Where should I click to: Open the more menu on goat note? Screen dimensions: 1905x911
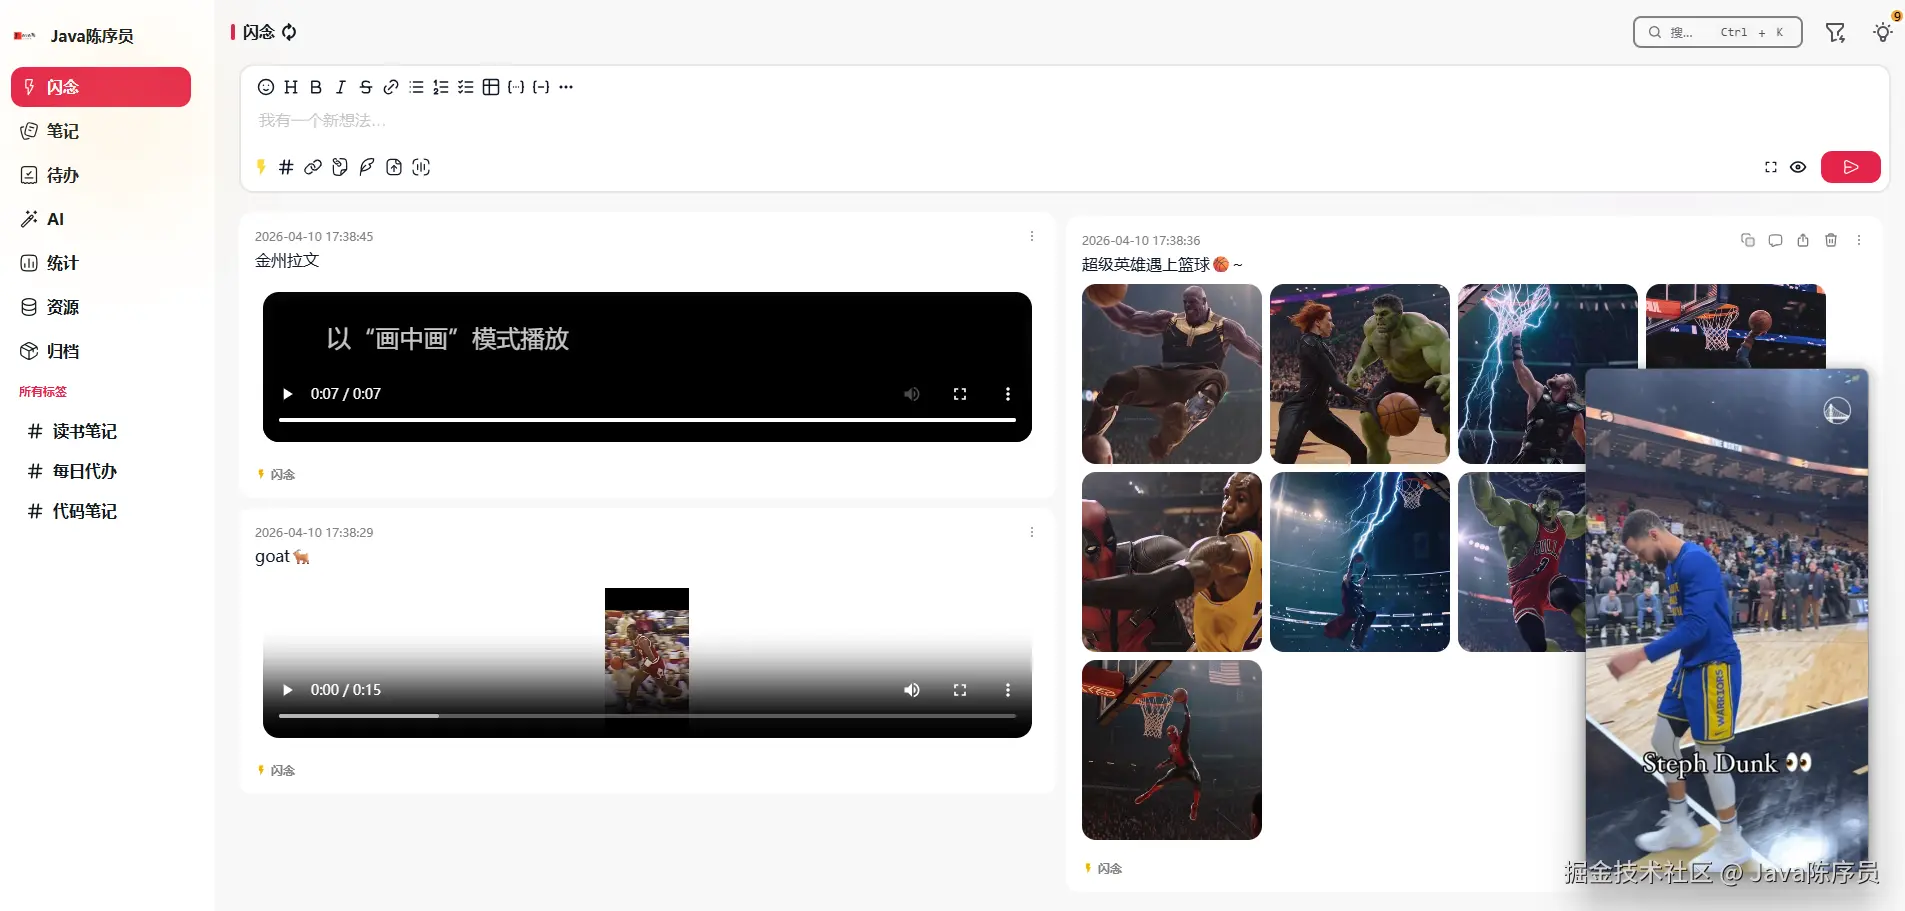pos(1032,533)
